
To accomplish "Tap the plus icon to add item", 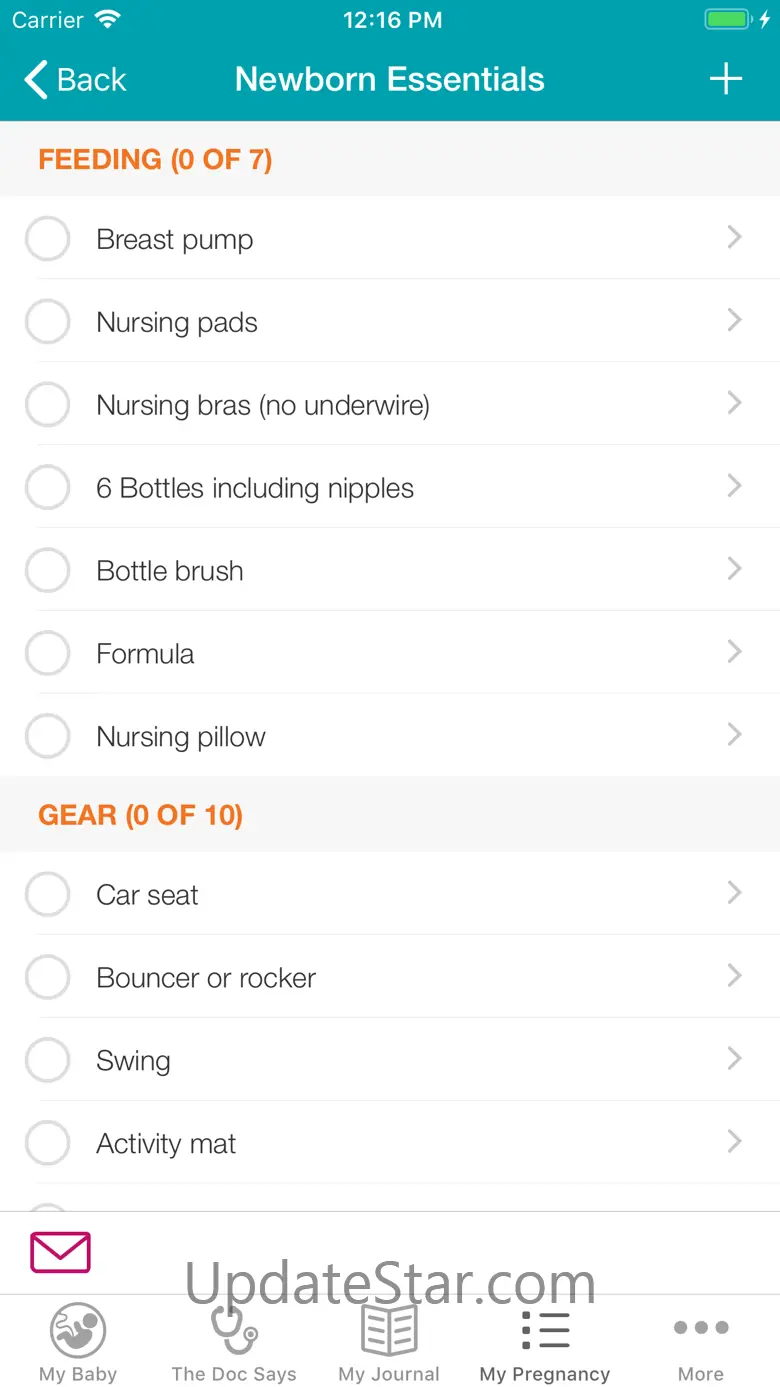I will point(726,80).
